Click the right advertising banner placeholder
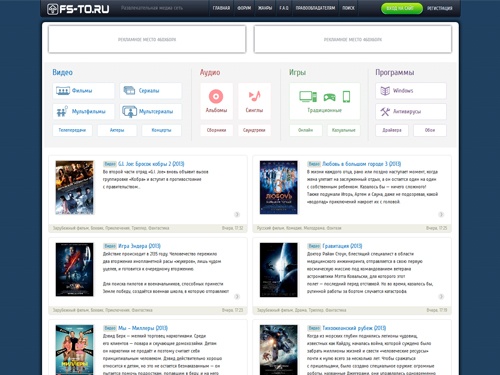The height and width of the screenshot is (375, 500). 353,39
